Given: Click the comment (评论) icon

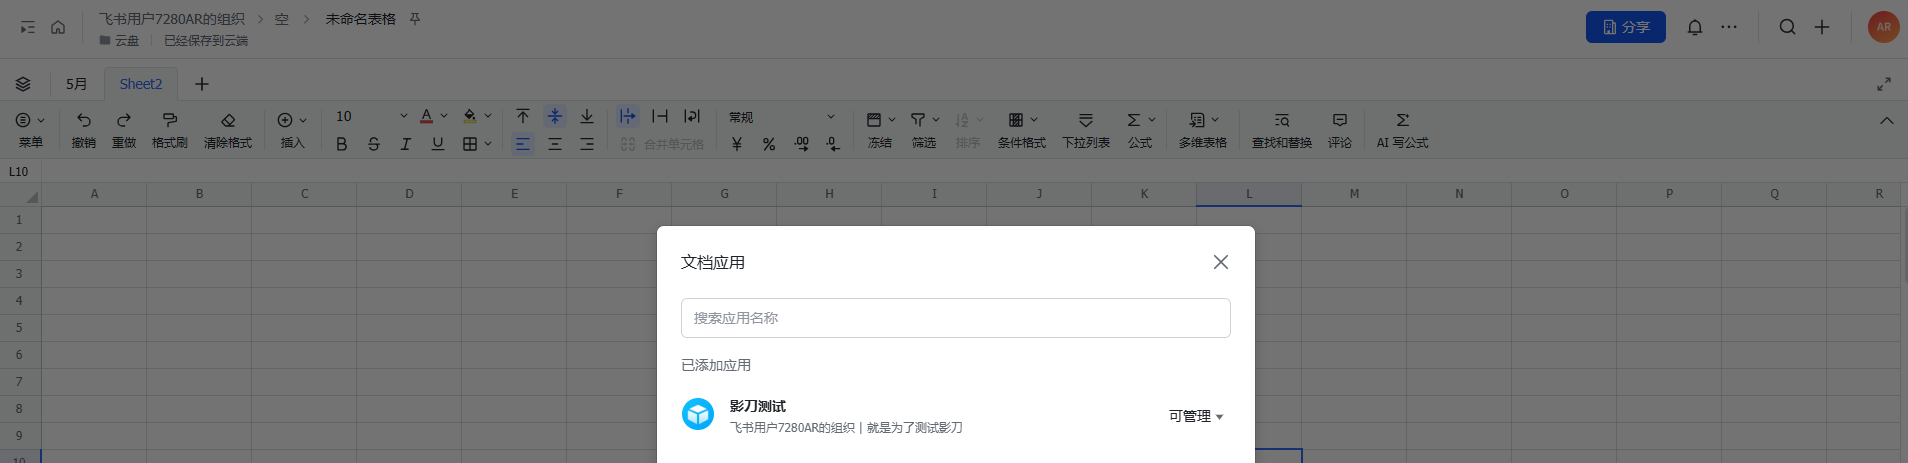Looking at the screenshot, I should click(1339, 120).
